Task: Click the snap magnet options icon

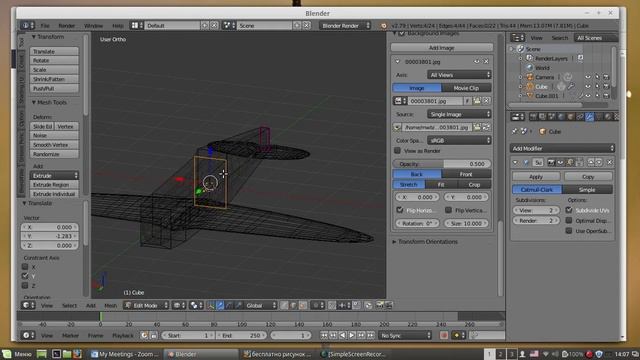Action: click(332, 305)
